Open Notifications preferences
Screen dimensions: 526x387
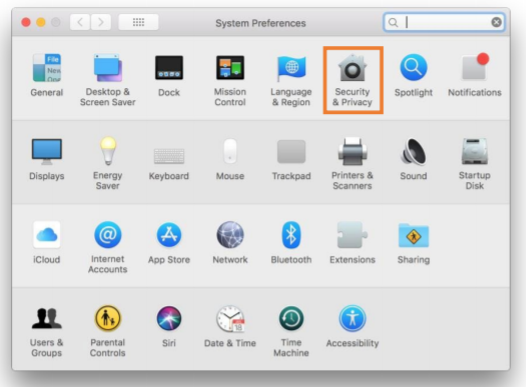coord(475,75)
